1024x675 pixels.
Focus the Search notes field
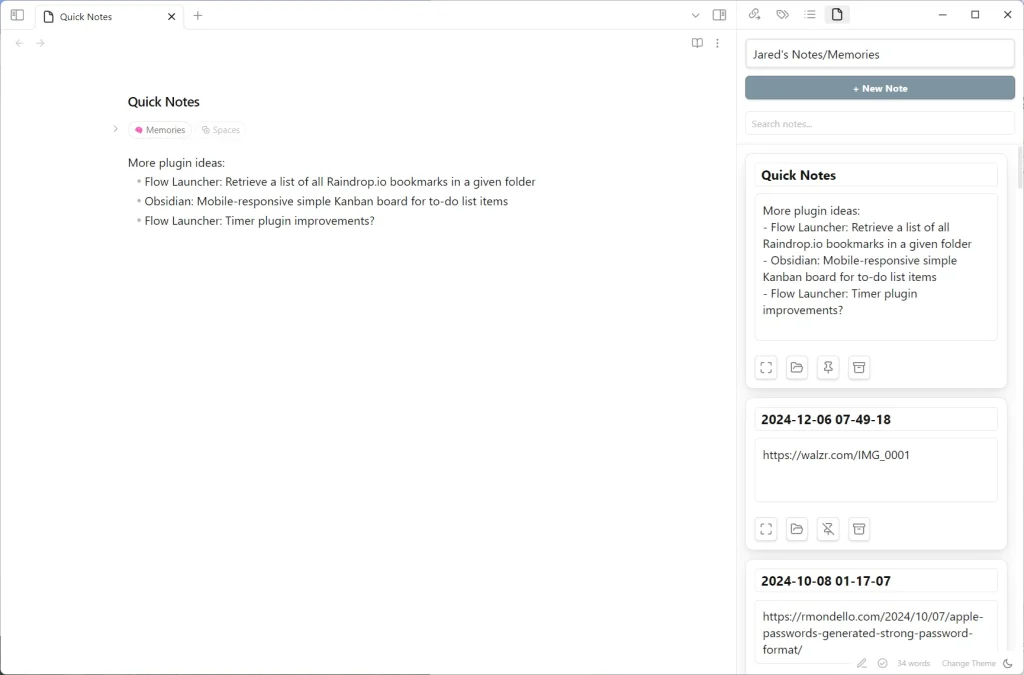click(x=880, y=123)
